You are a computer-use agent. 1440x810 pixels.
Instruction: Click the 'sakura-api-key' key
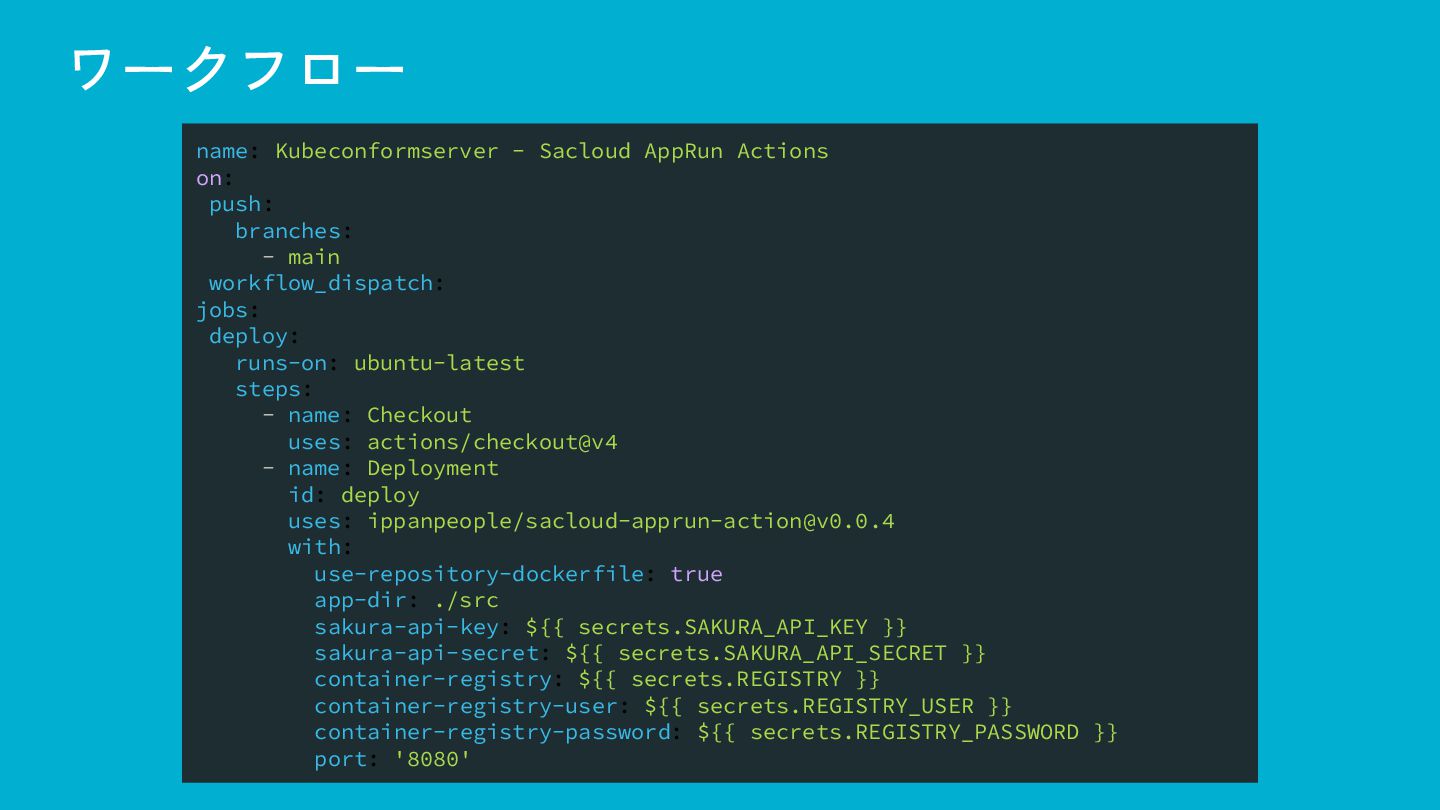click(406, 627)
